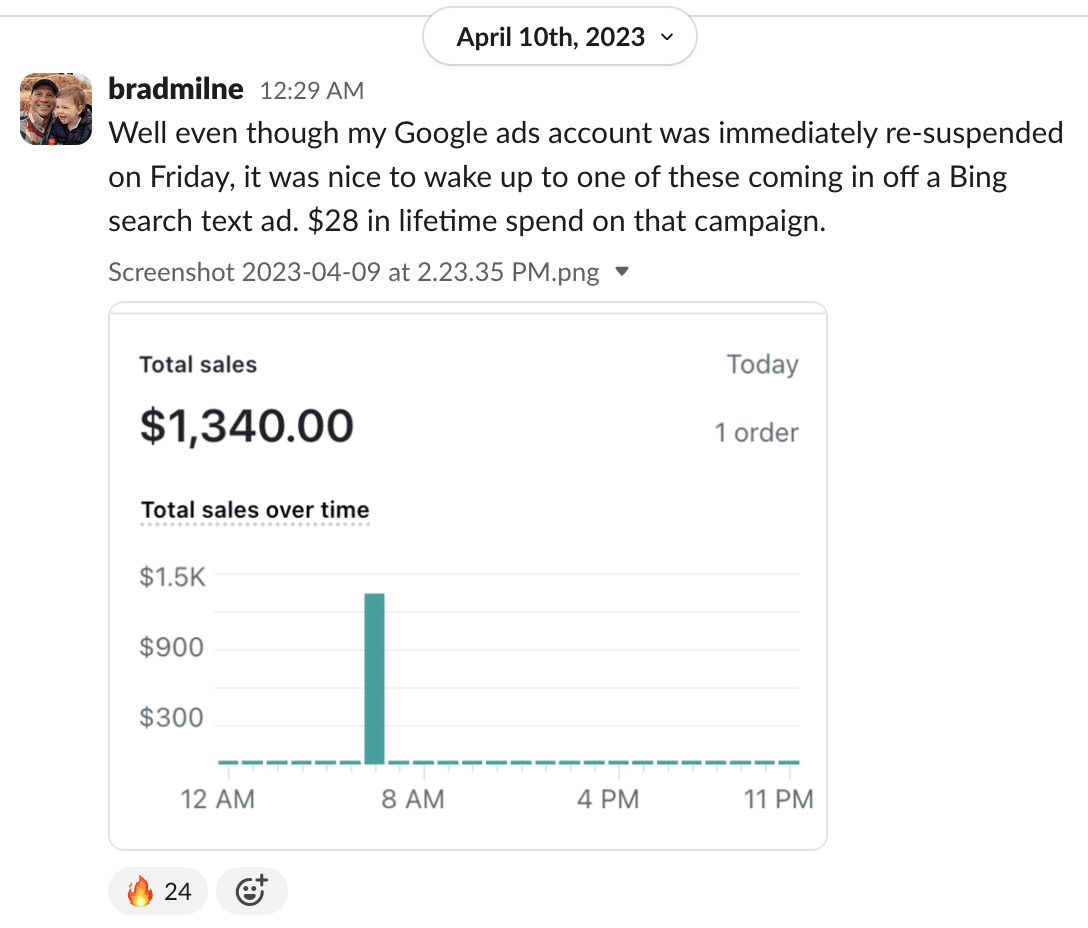The image size is (1088, 928).
Task: Click the Total sales over time heading
Action: 255,510
